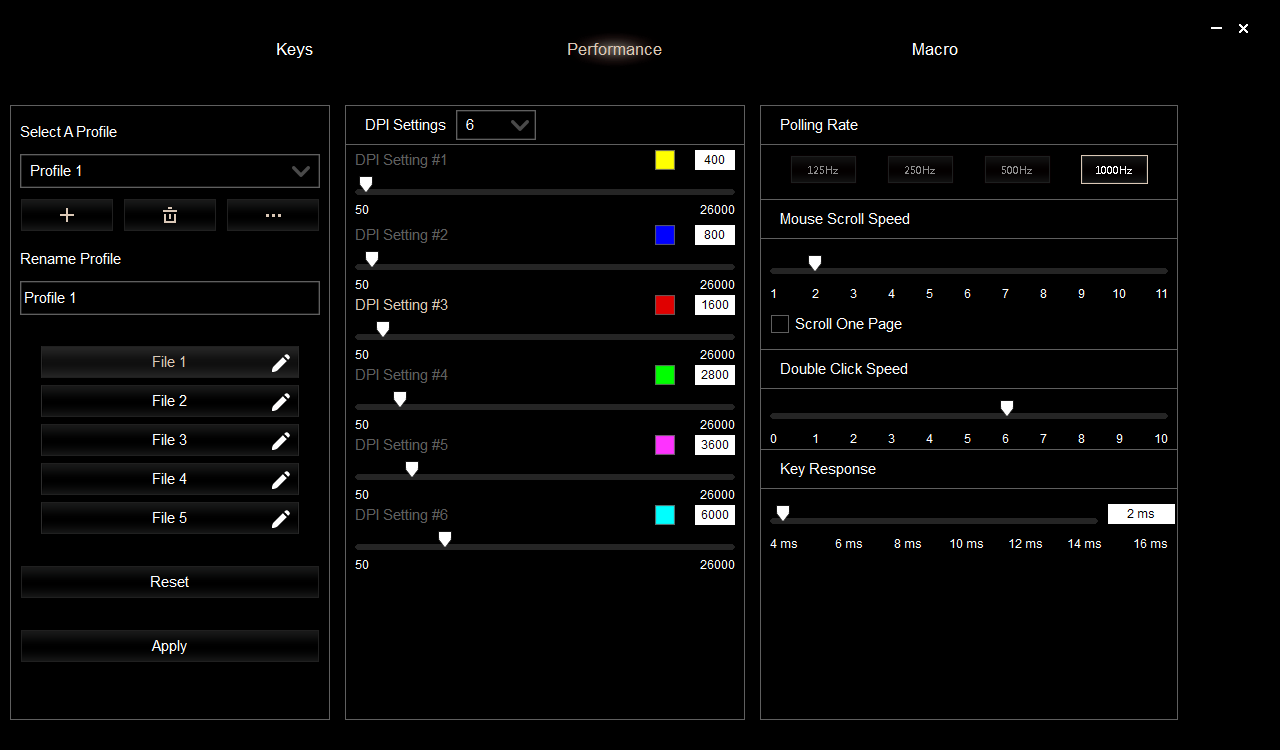Click the pencil edit icon for File 3
Image resolution: width=1280 pixels, height=750 pixels.
click(x=281, y=440)
